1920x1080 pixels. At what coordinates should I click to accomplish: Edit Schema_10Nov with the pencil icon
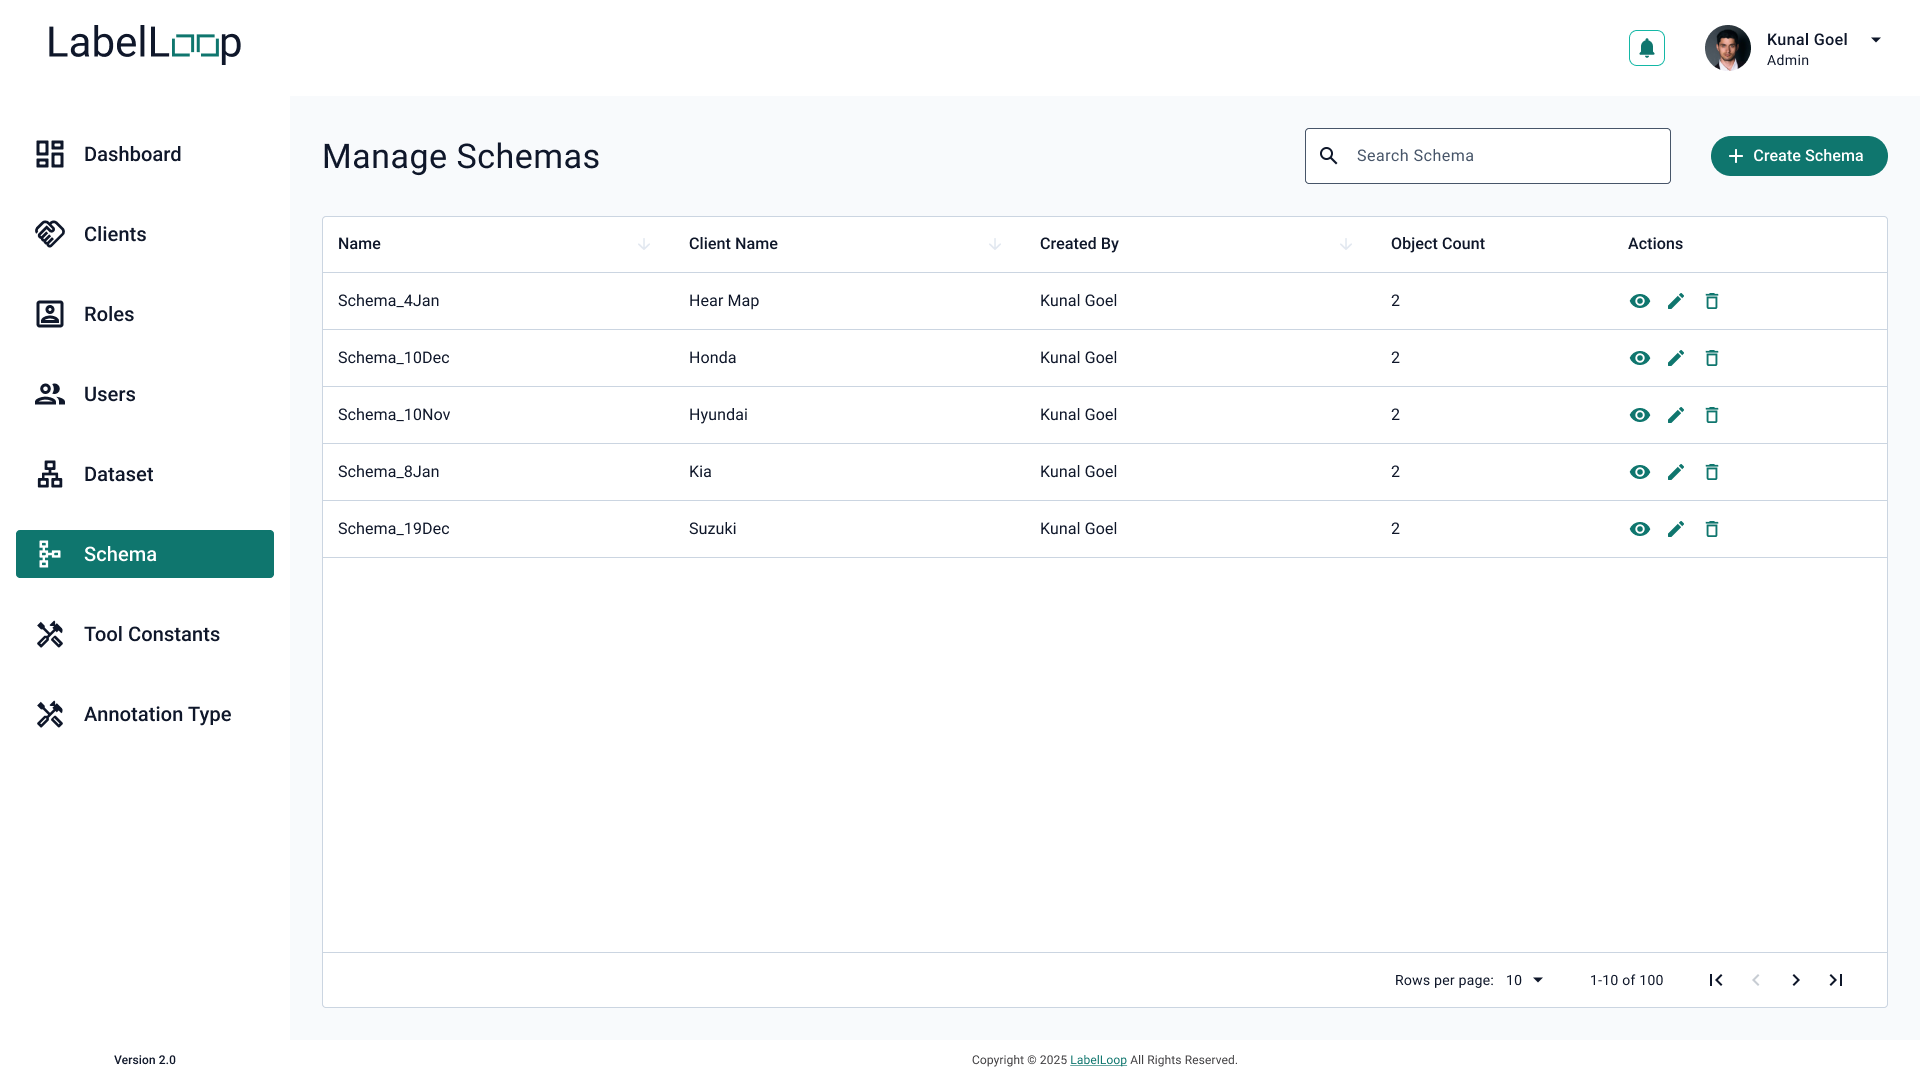(x=1675, y=415)
